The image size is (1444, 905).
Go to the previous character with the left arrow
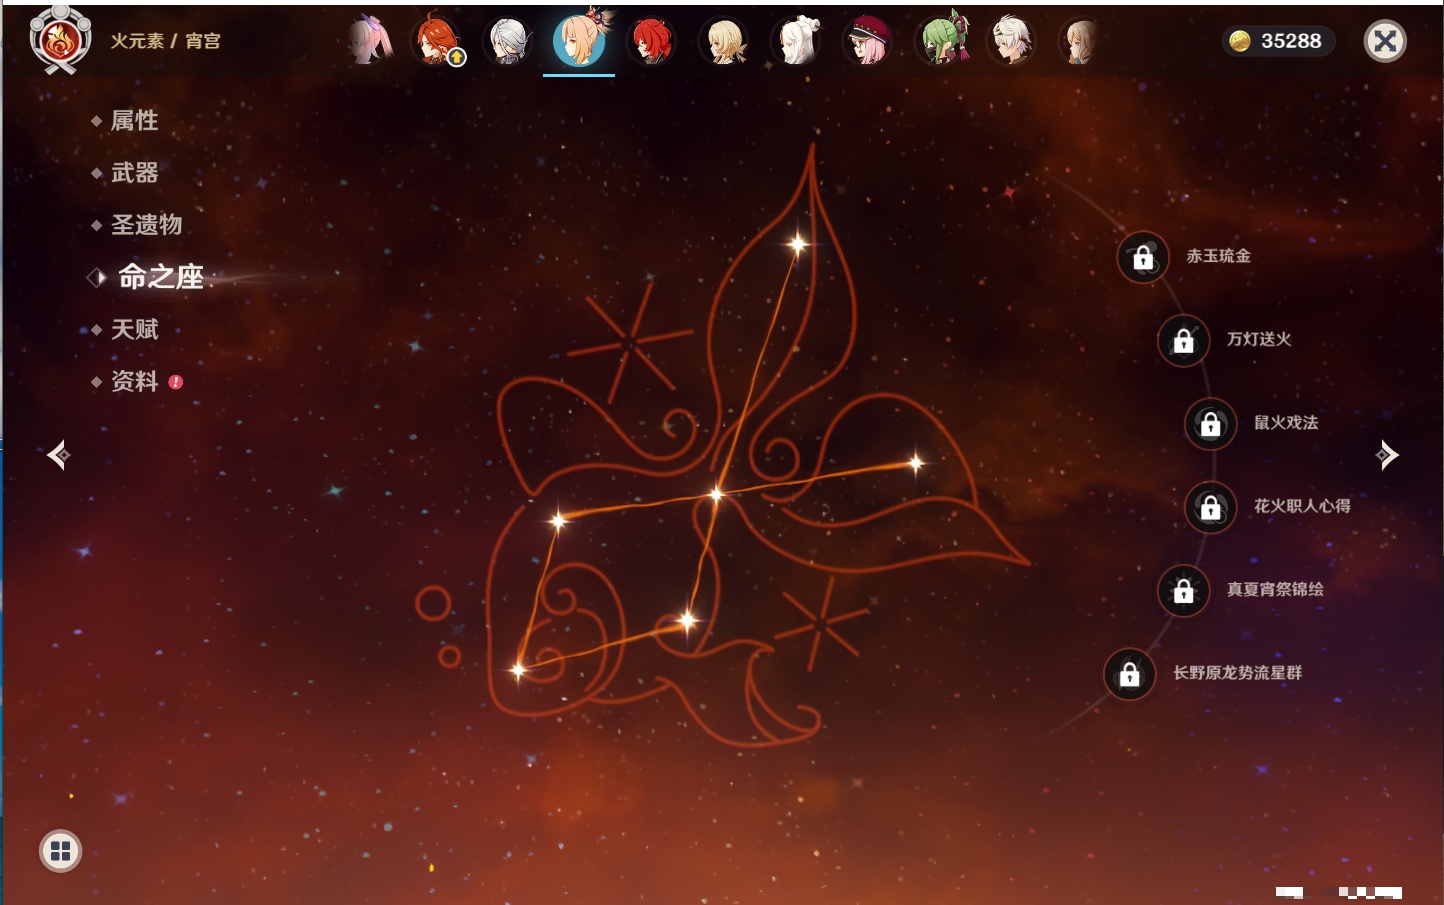pyautogui.click(x=59, y=455)
